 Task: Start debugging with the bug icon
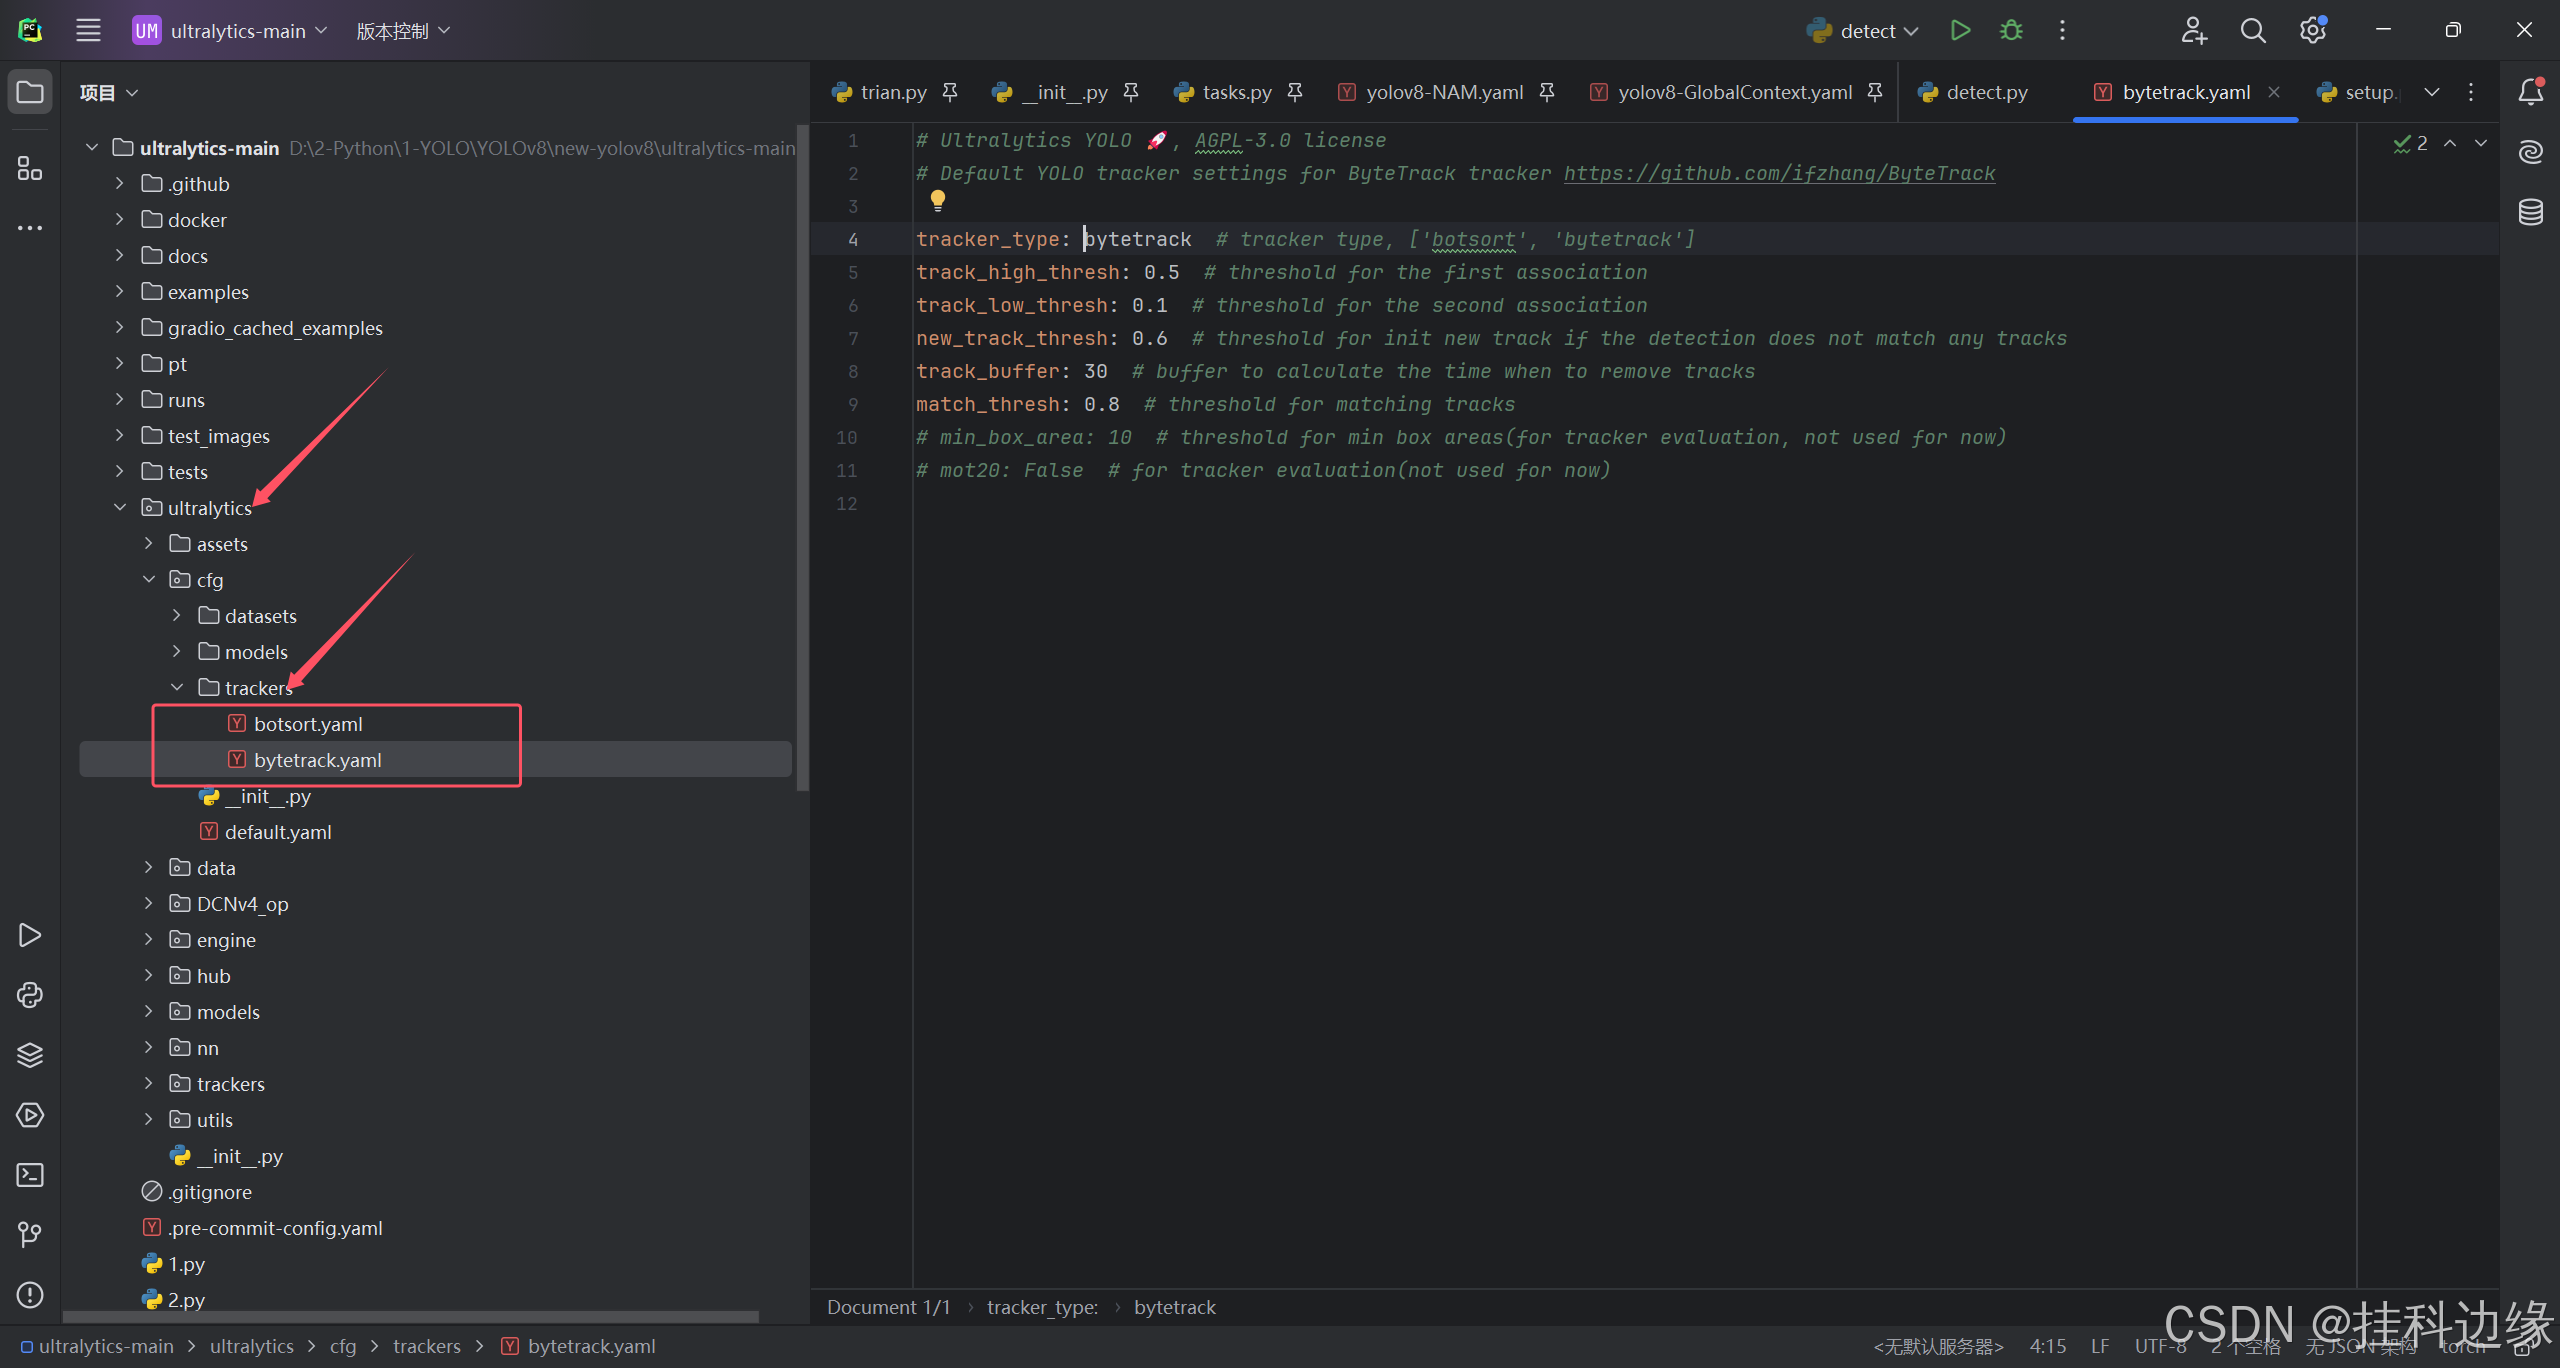(2011, 30)
